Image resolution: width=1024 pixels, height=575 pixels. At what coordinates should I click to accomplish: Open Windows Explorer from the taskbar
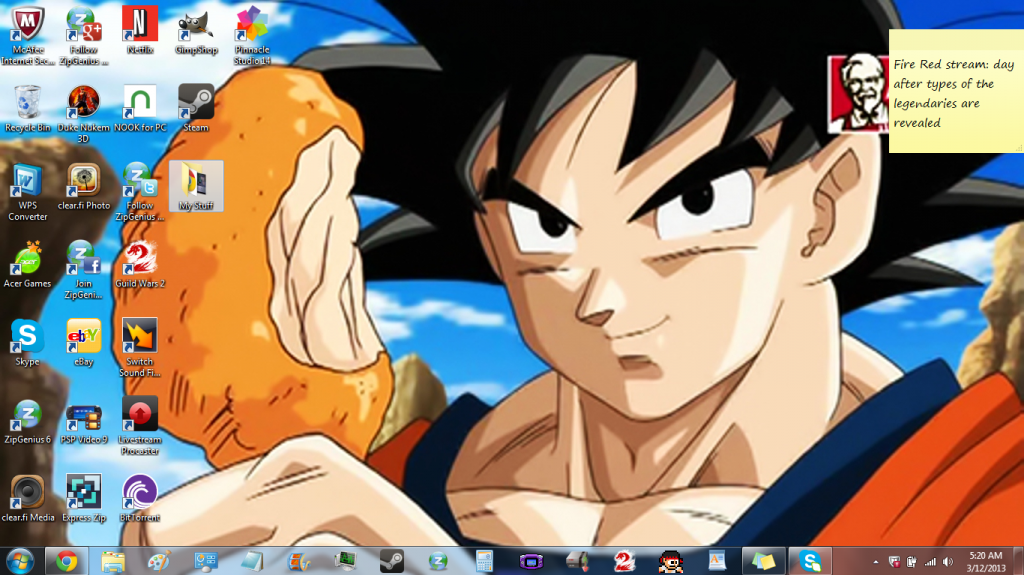112,561
